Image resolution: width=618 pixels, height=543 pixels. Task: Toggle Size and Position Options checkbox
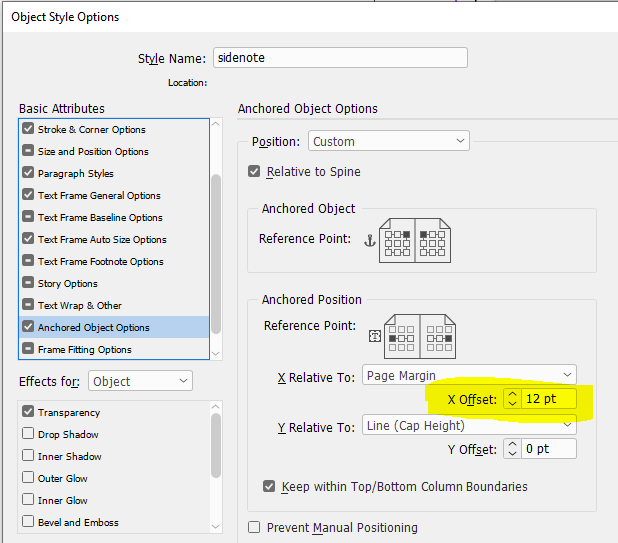(x=28, y=151)
